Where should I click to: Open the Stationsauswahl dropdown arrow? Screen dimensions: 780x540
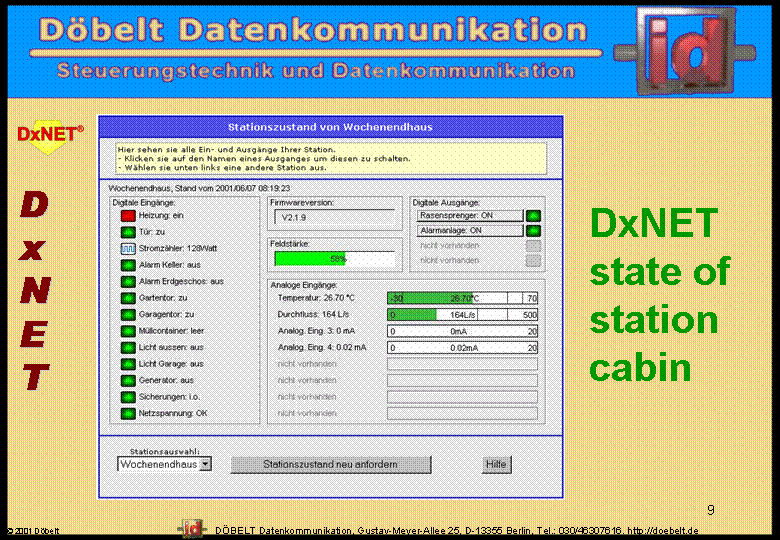tap(205, 464)
